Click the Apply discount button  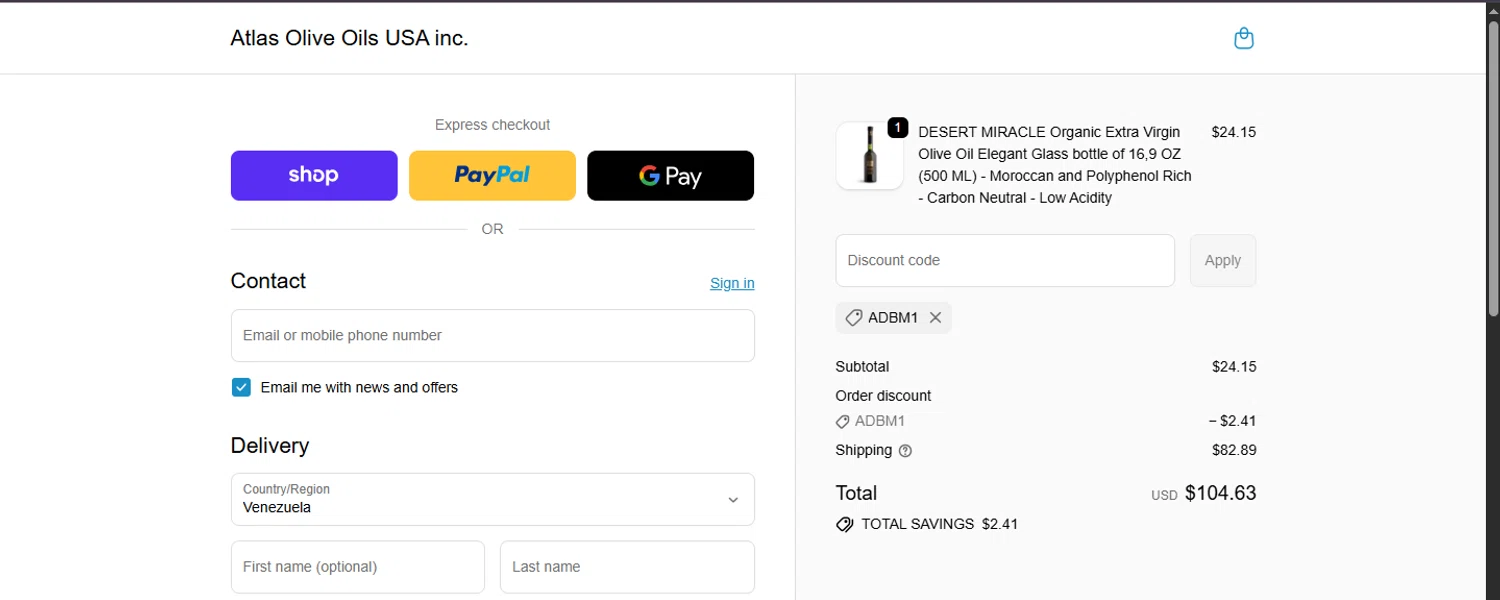1222,261
